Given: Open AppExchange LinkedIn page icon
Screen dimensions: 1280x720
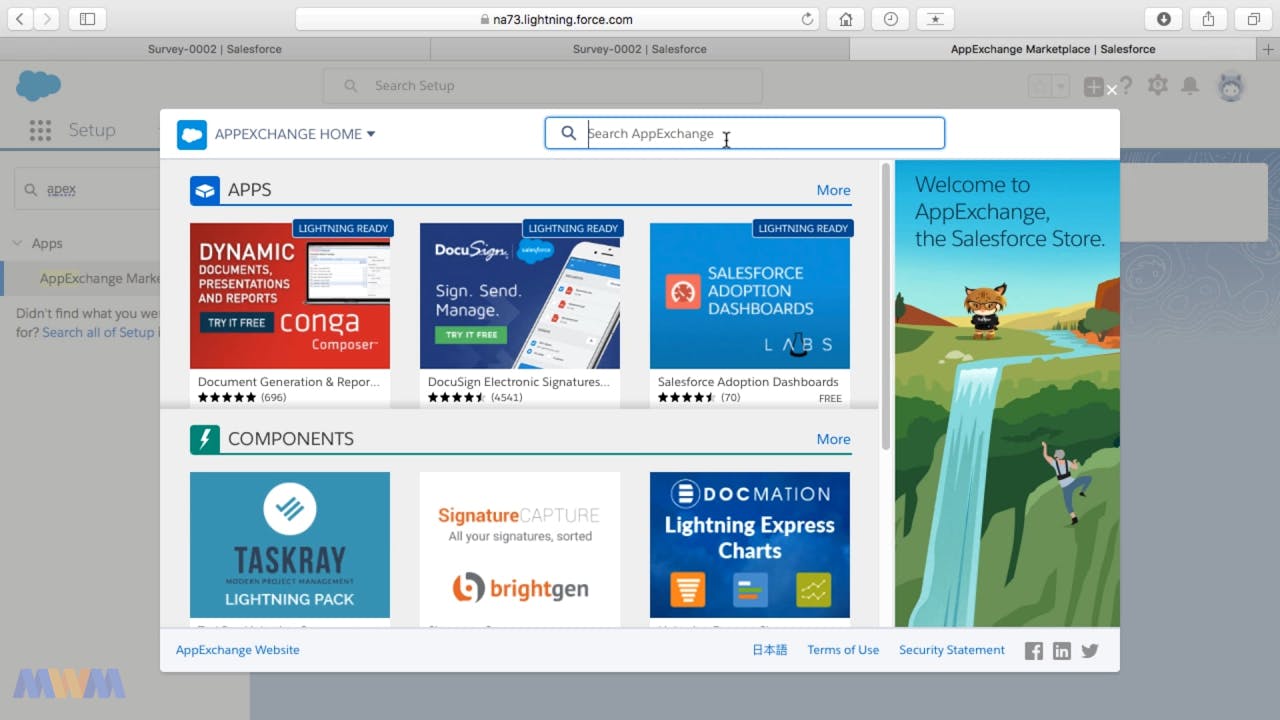Looking at the screenshot, I should (x=1062, y=651).
